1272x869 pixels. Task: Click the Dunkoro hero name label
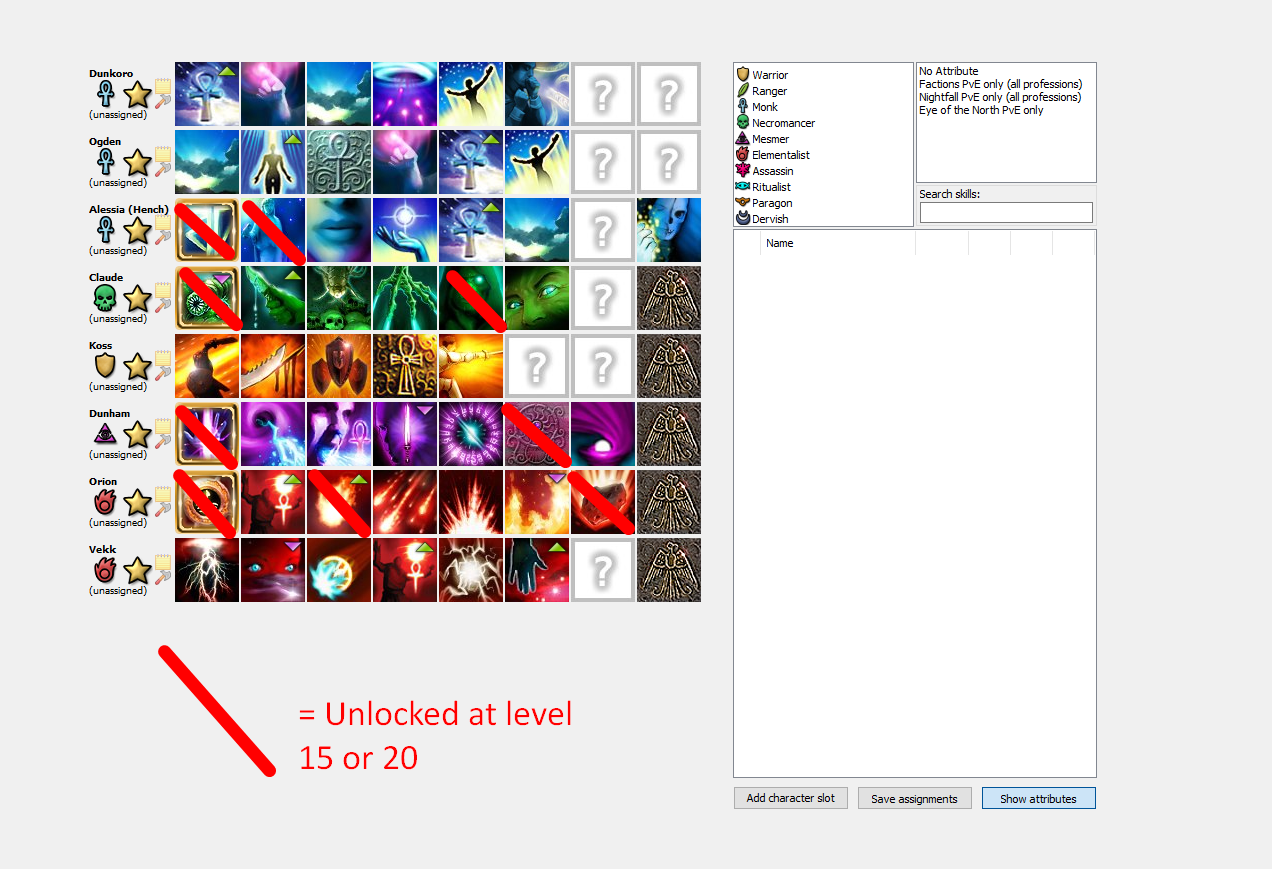(x=111, y=74)
